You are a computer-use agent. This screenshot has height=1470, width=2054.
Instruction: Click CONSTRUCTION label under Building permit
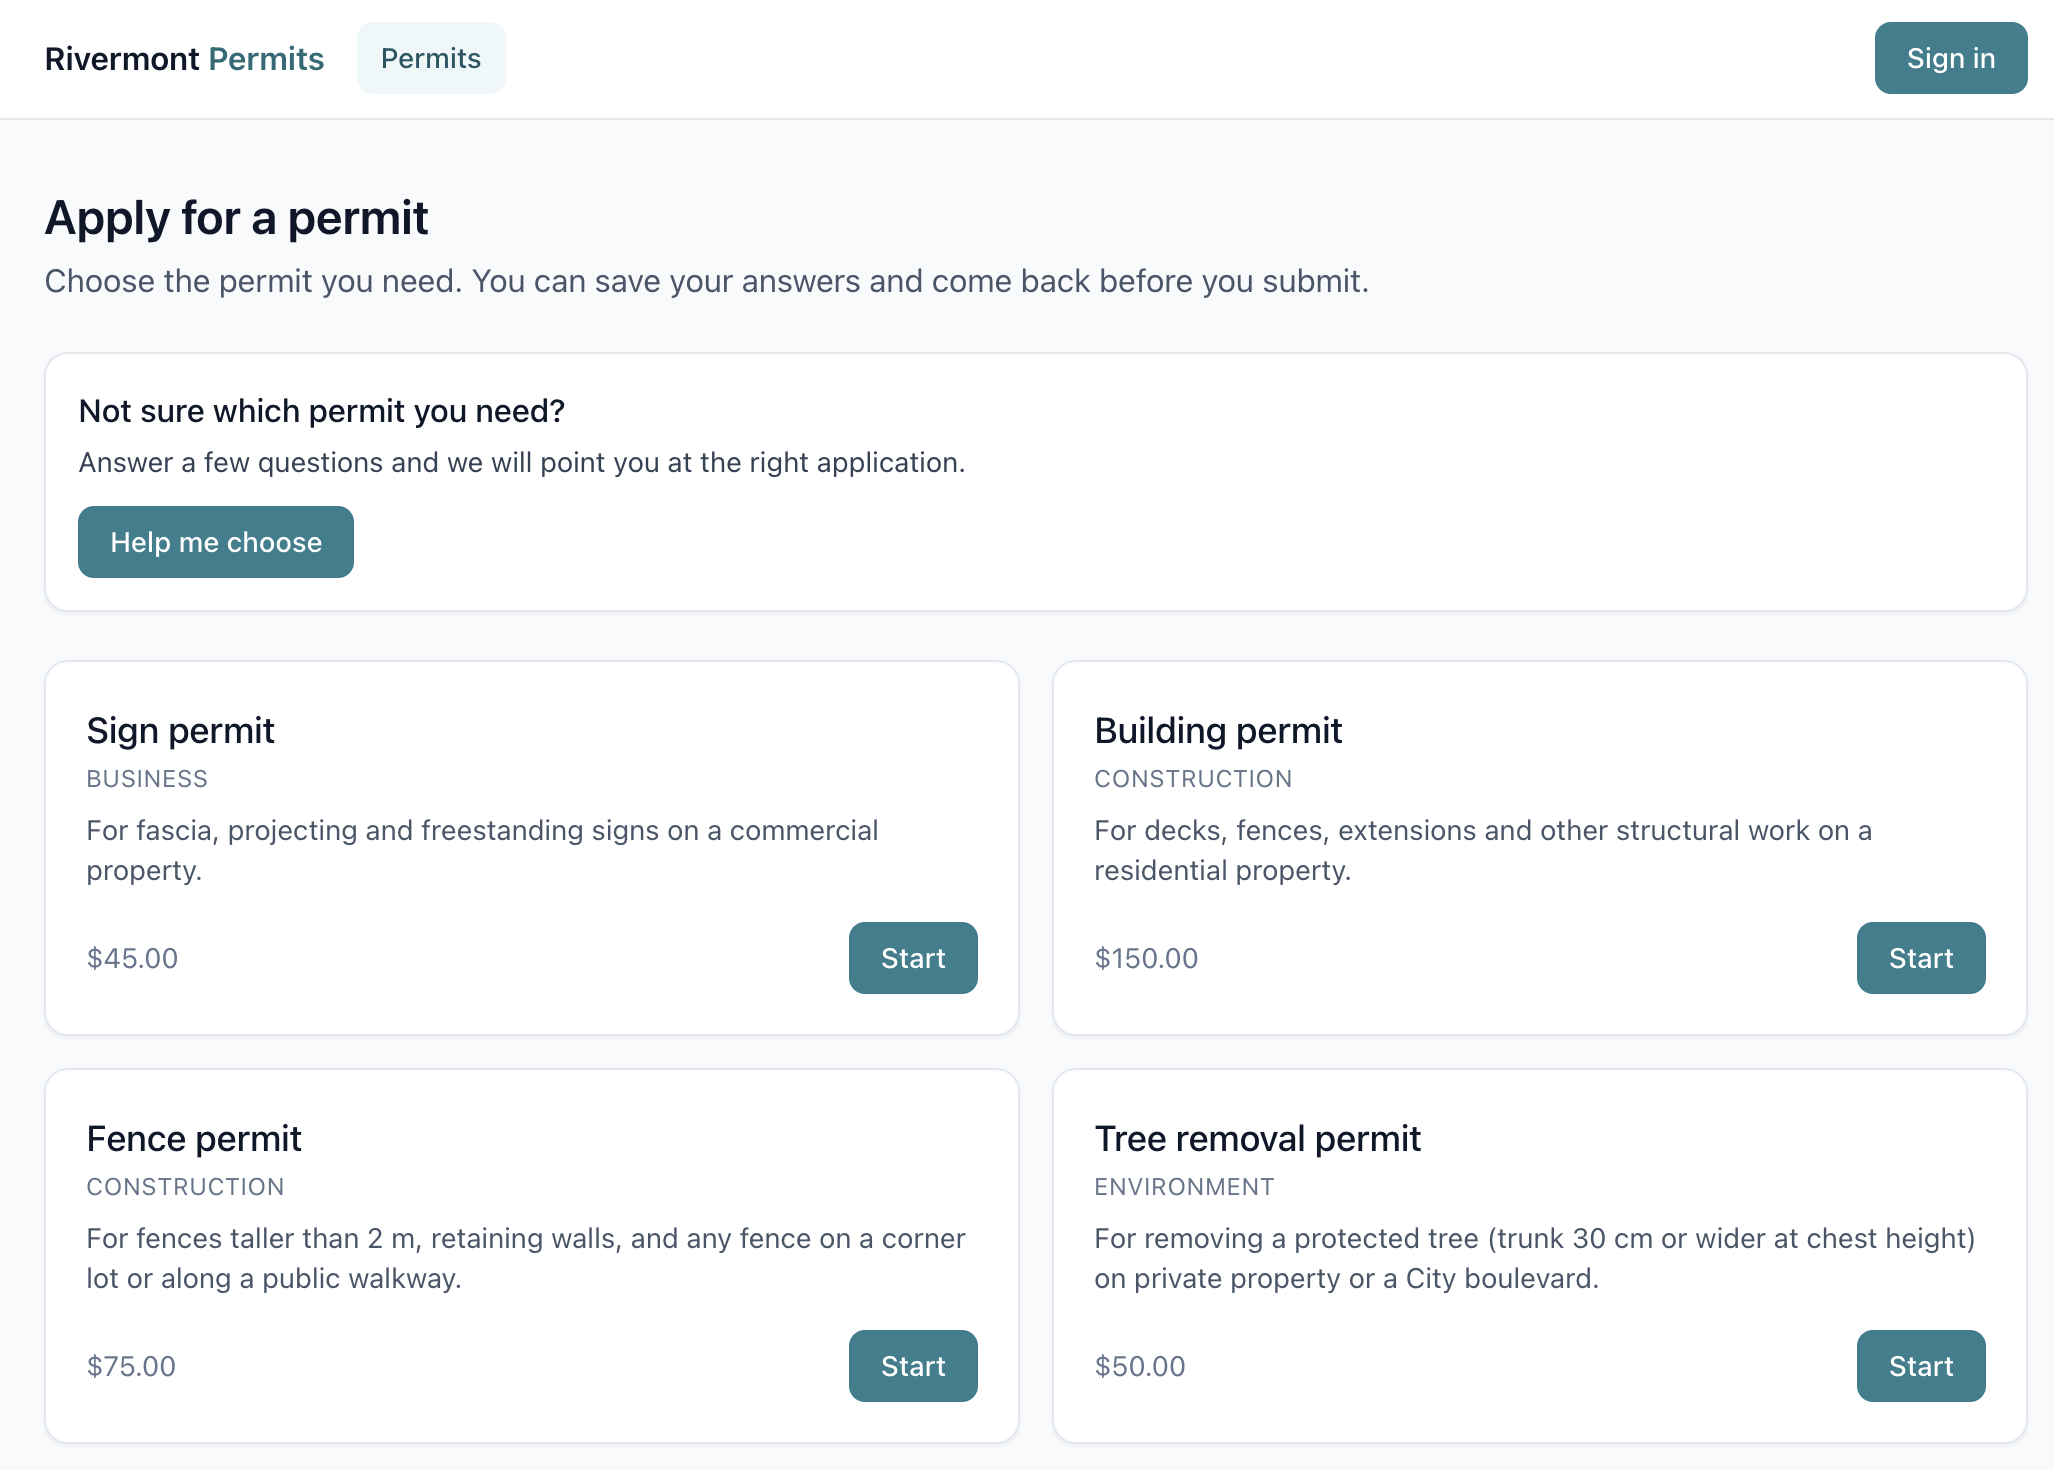[1193, 779]
